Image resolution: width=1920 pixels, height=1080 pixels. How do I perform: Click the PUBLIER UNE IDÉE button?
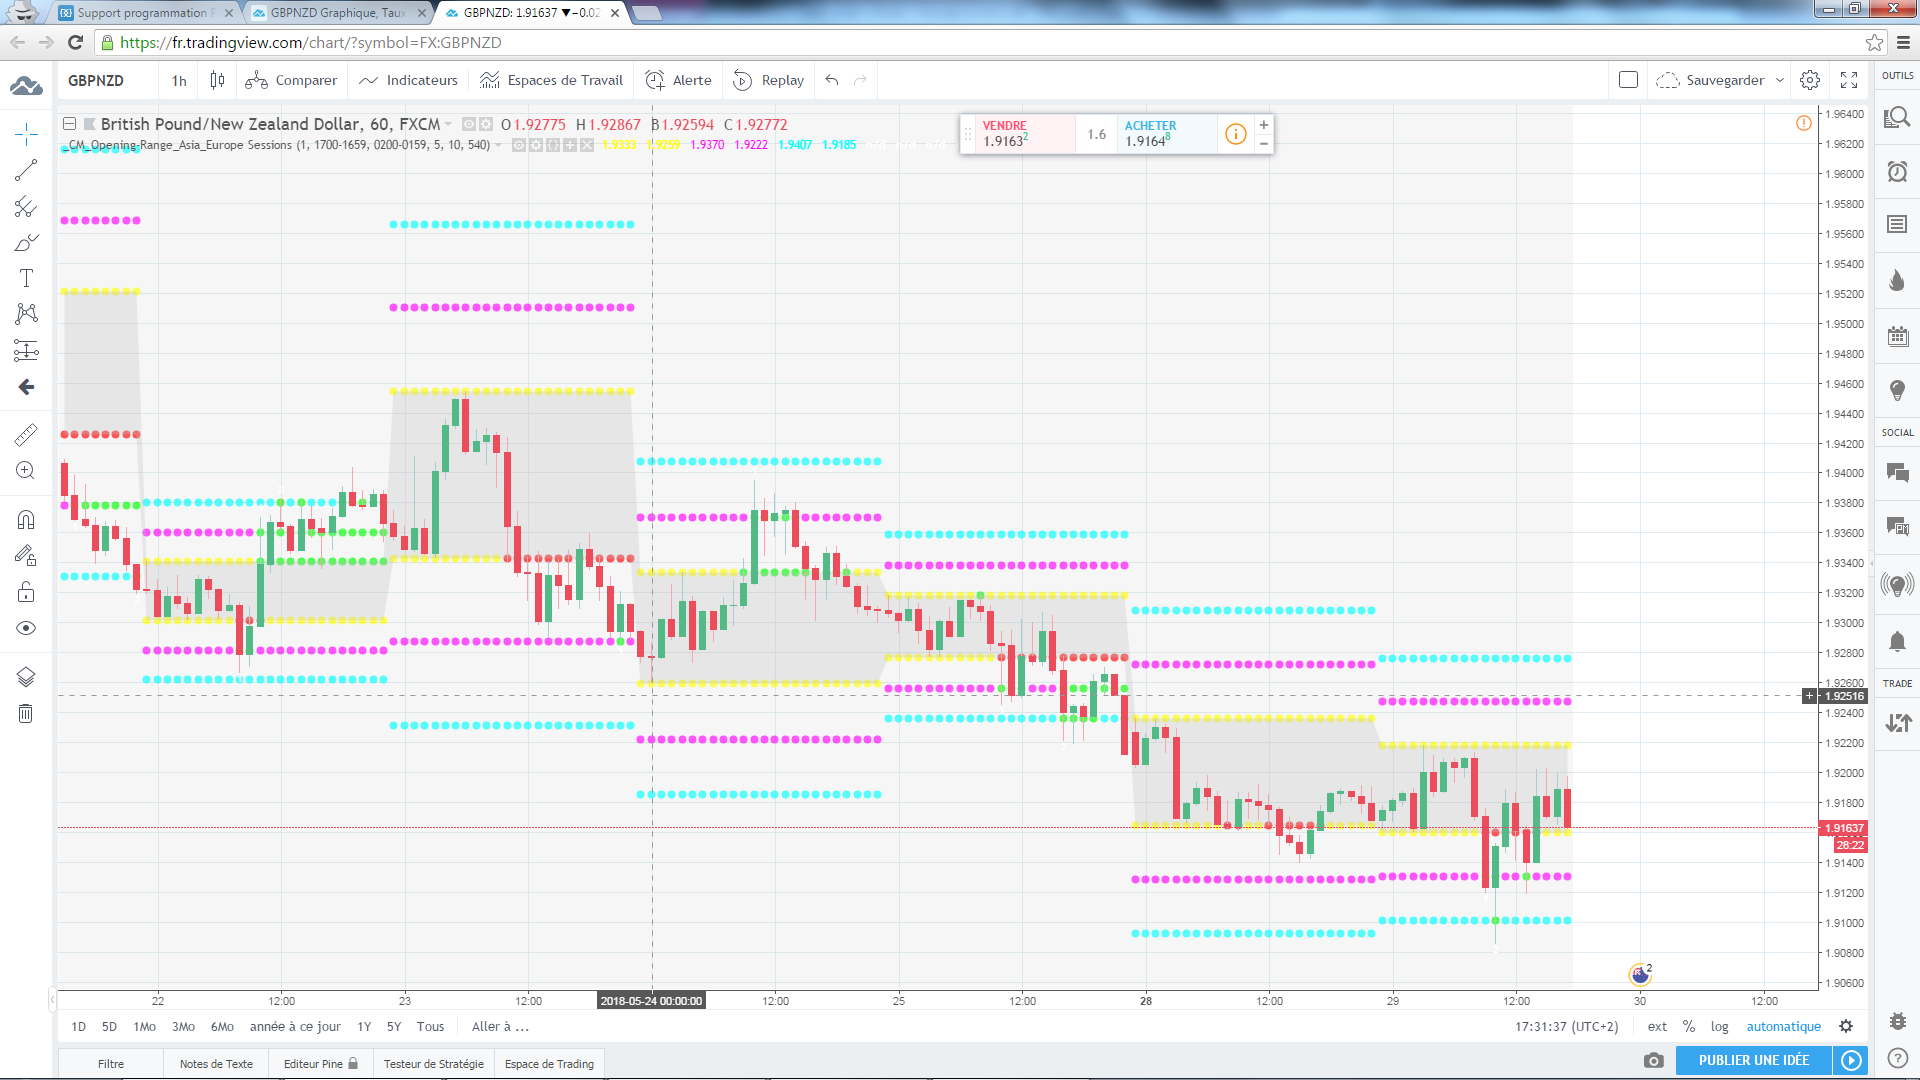point(1753,1060)
